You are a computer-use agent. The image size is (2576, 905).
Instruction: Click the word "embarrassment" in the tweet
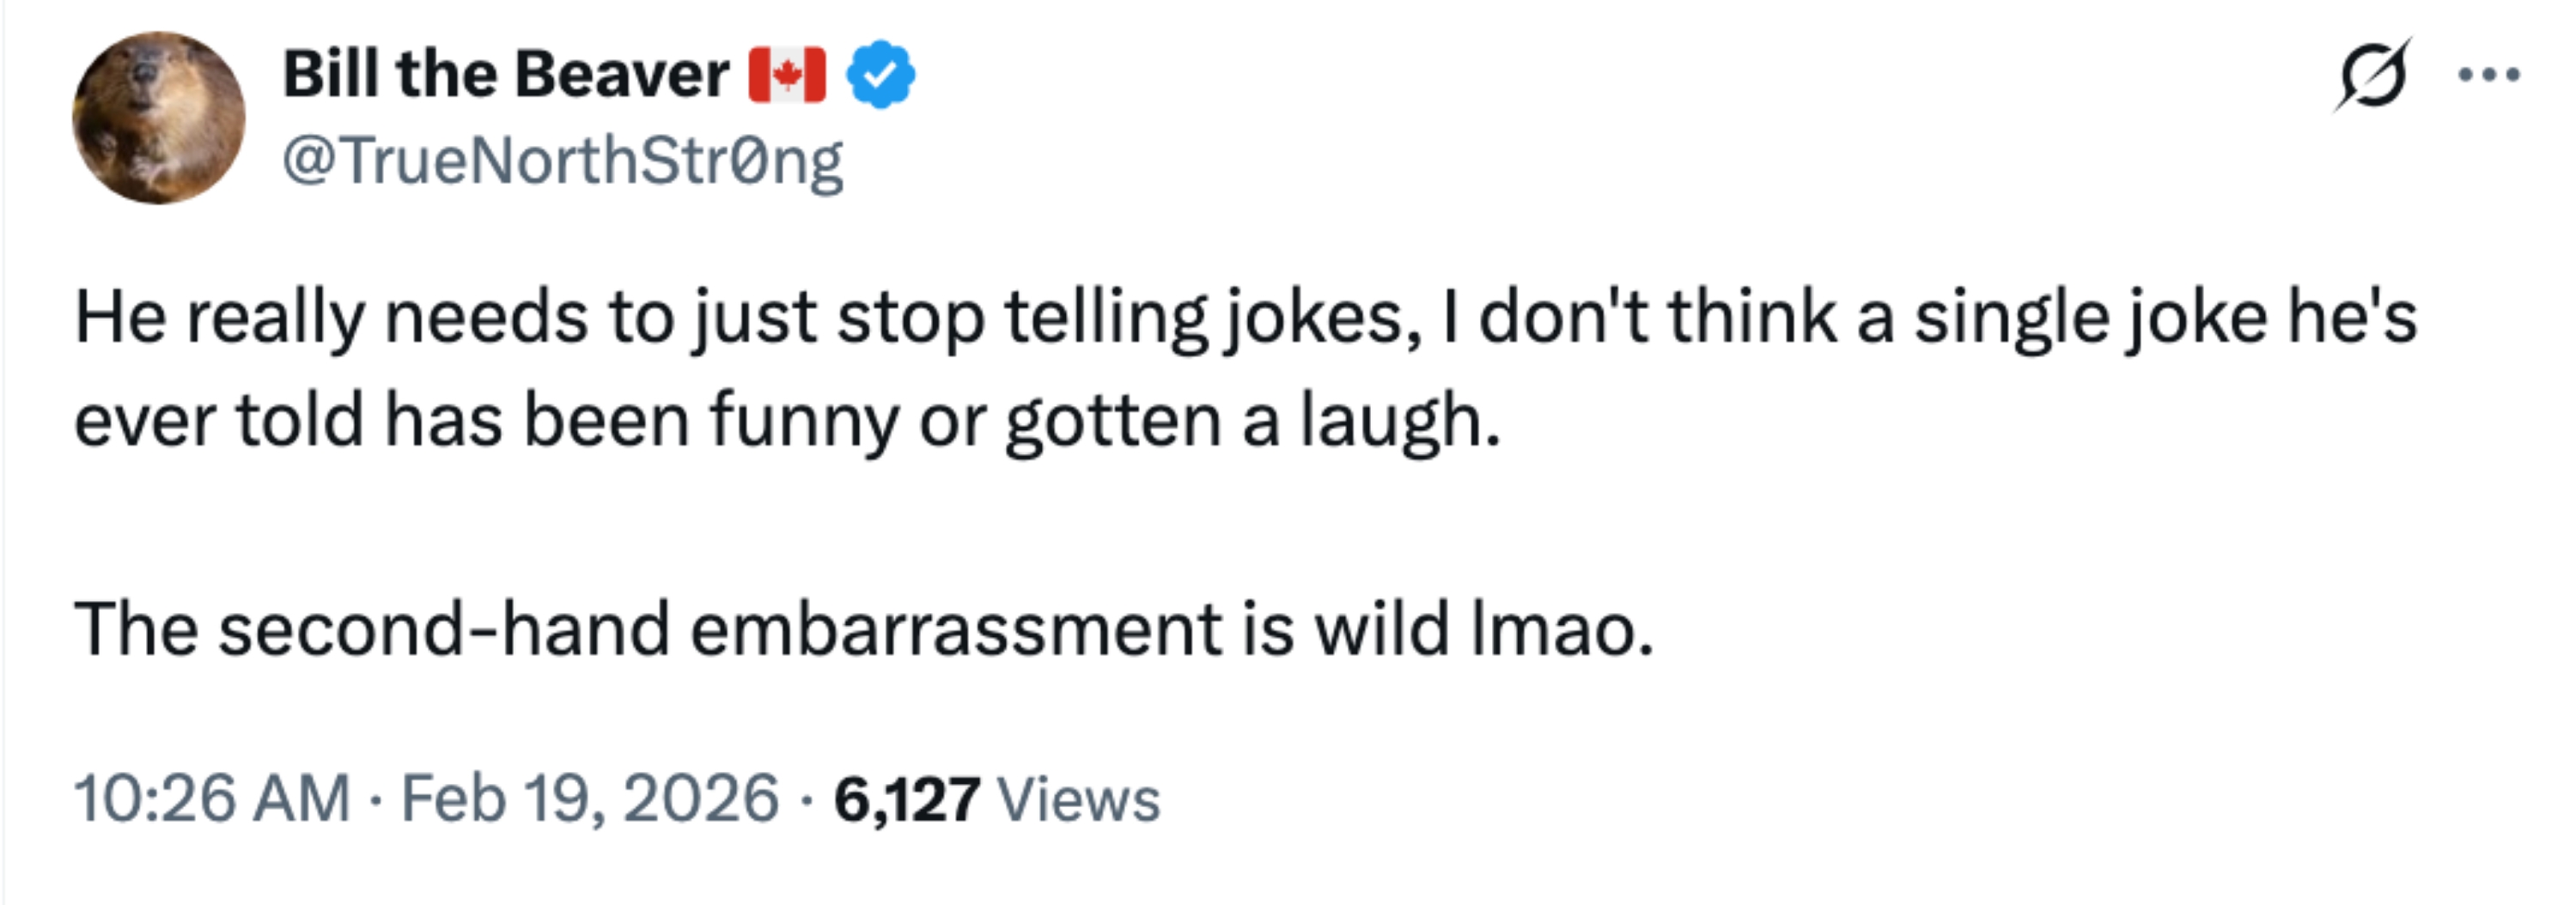956,630
